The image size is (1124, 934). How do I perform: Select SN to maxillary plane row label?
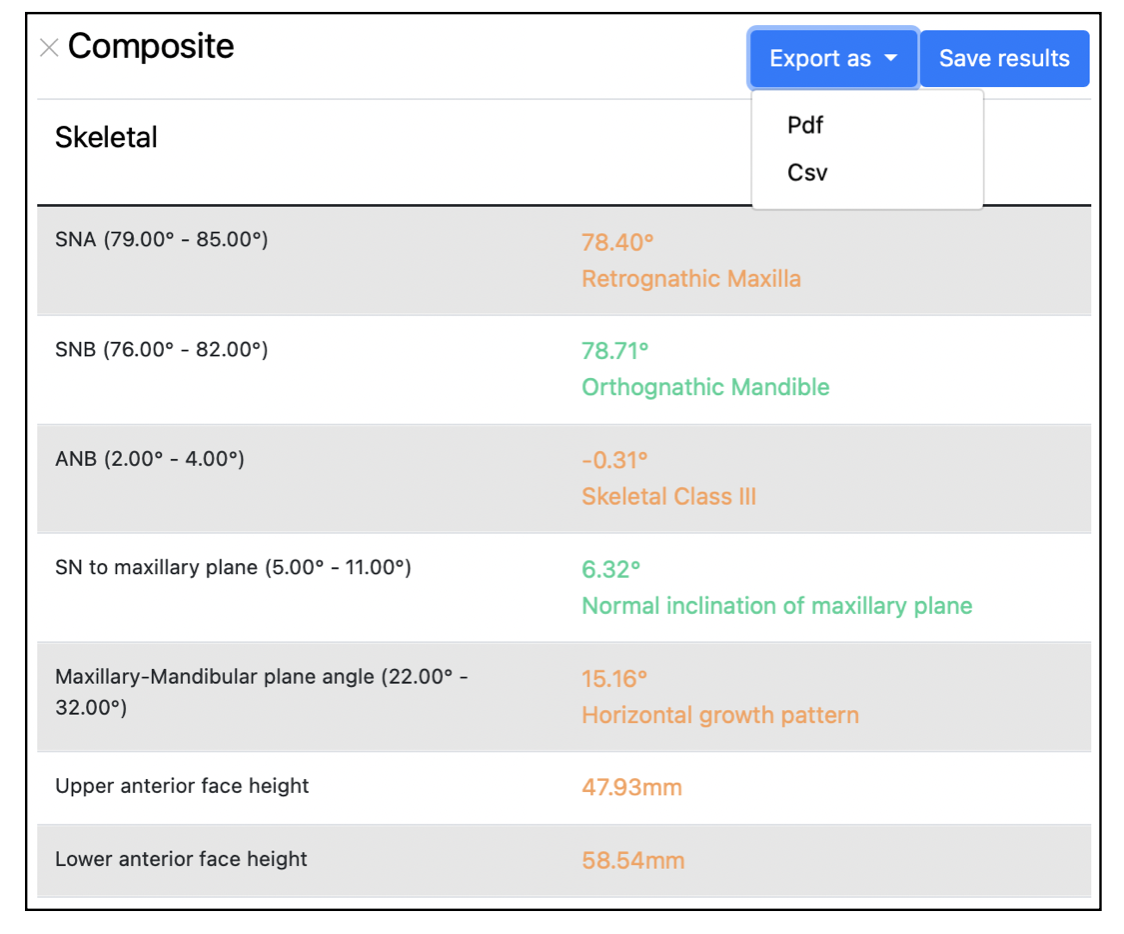coord(233,567)
